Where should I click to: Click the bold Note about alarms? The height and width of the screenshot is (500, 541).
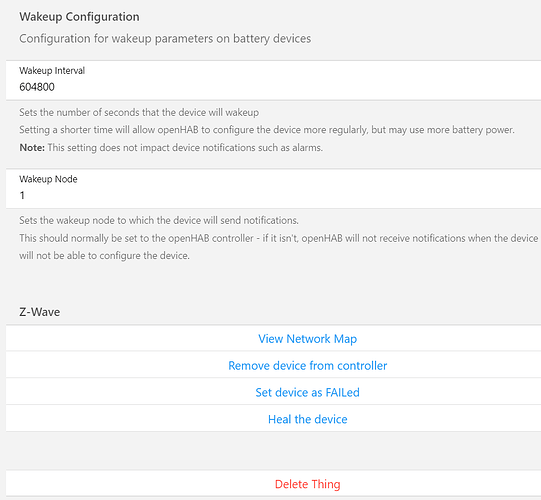point(171,148)
